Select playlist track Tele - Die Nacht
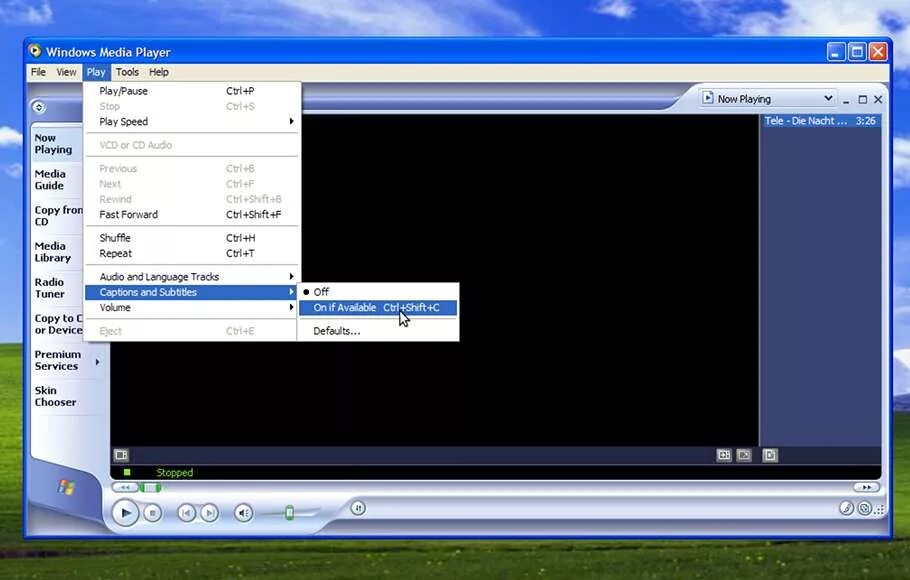Screen dimensions: 910x580 coord(821,121)
